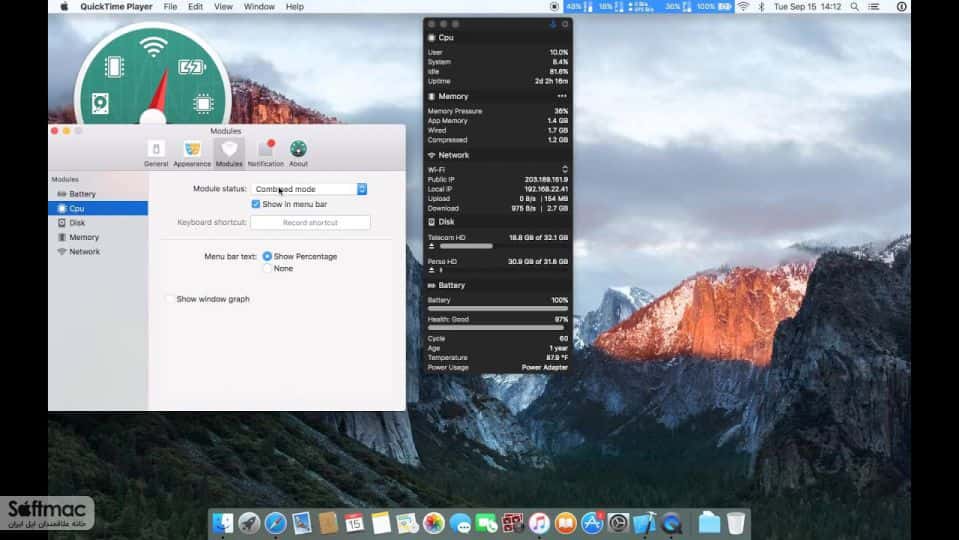Viewport: 959px width, 540px height.
Task: Select Battery in the Modules list
Action: click(x=98, y=194)
